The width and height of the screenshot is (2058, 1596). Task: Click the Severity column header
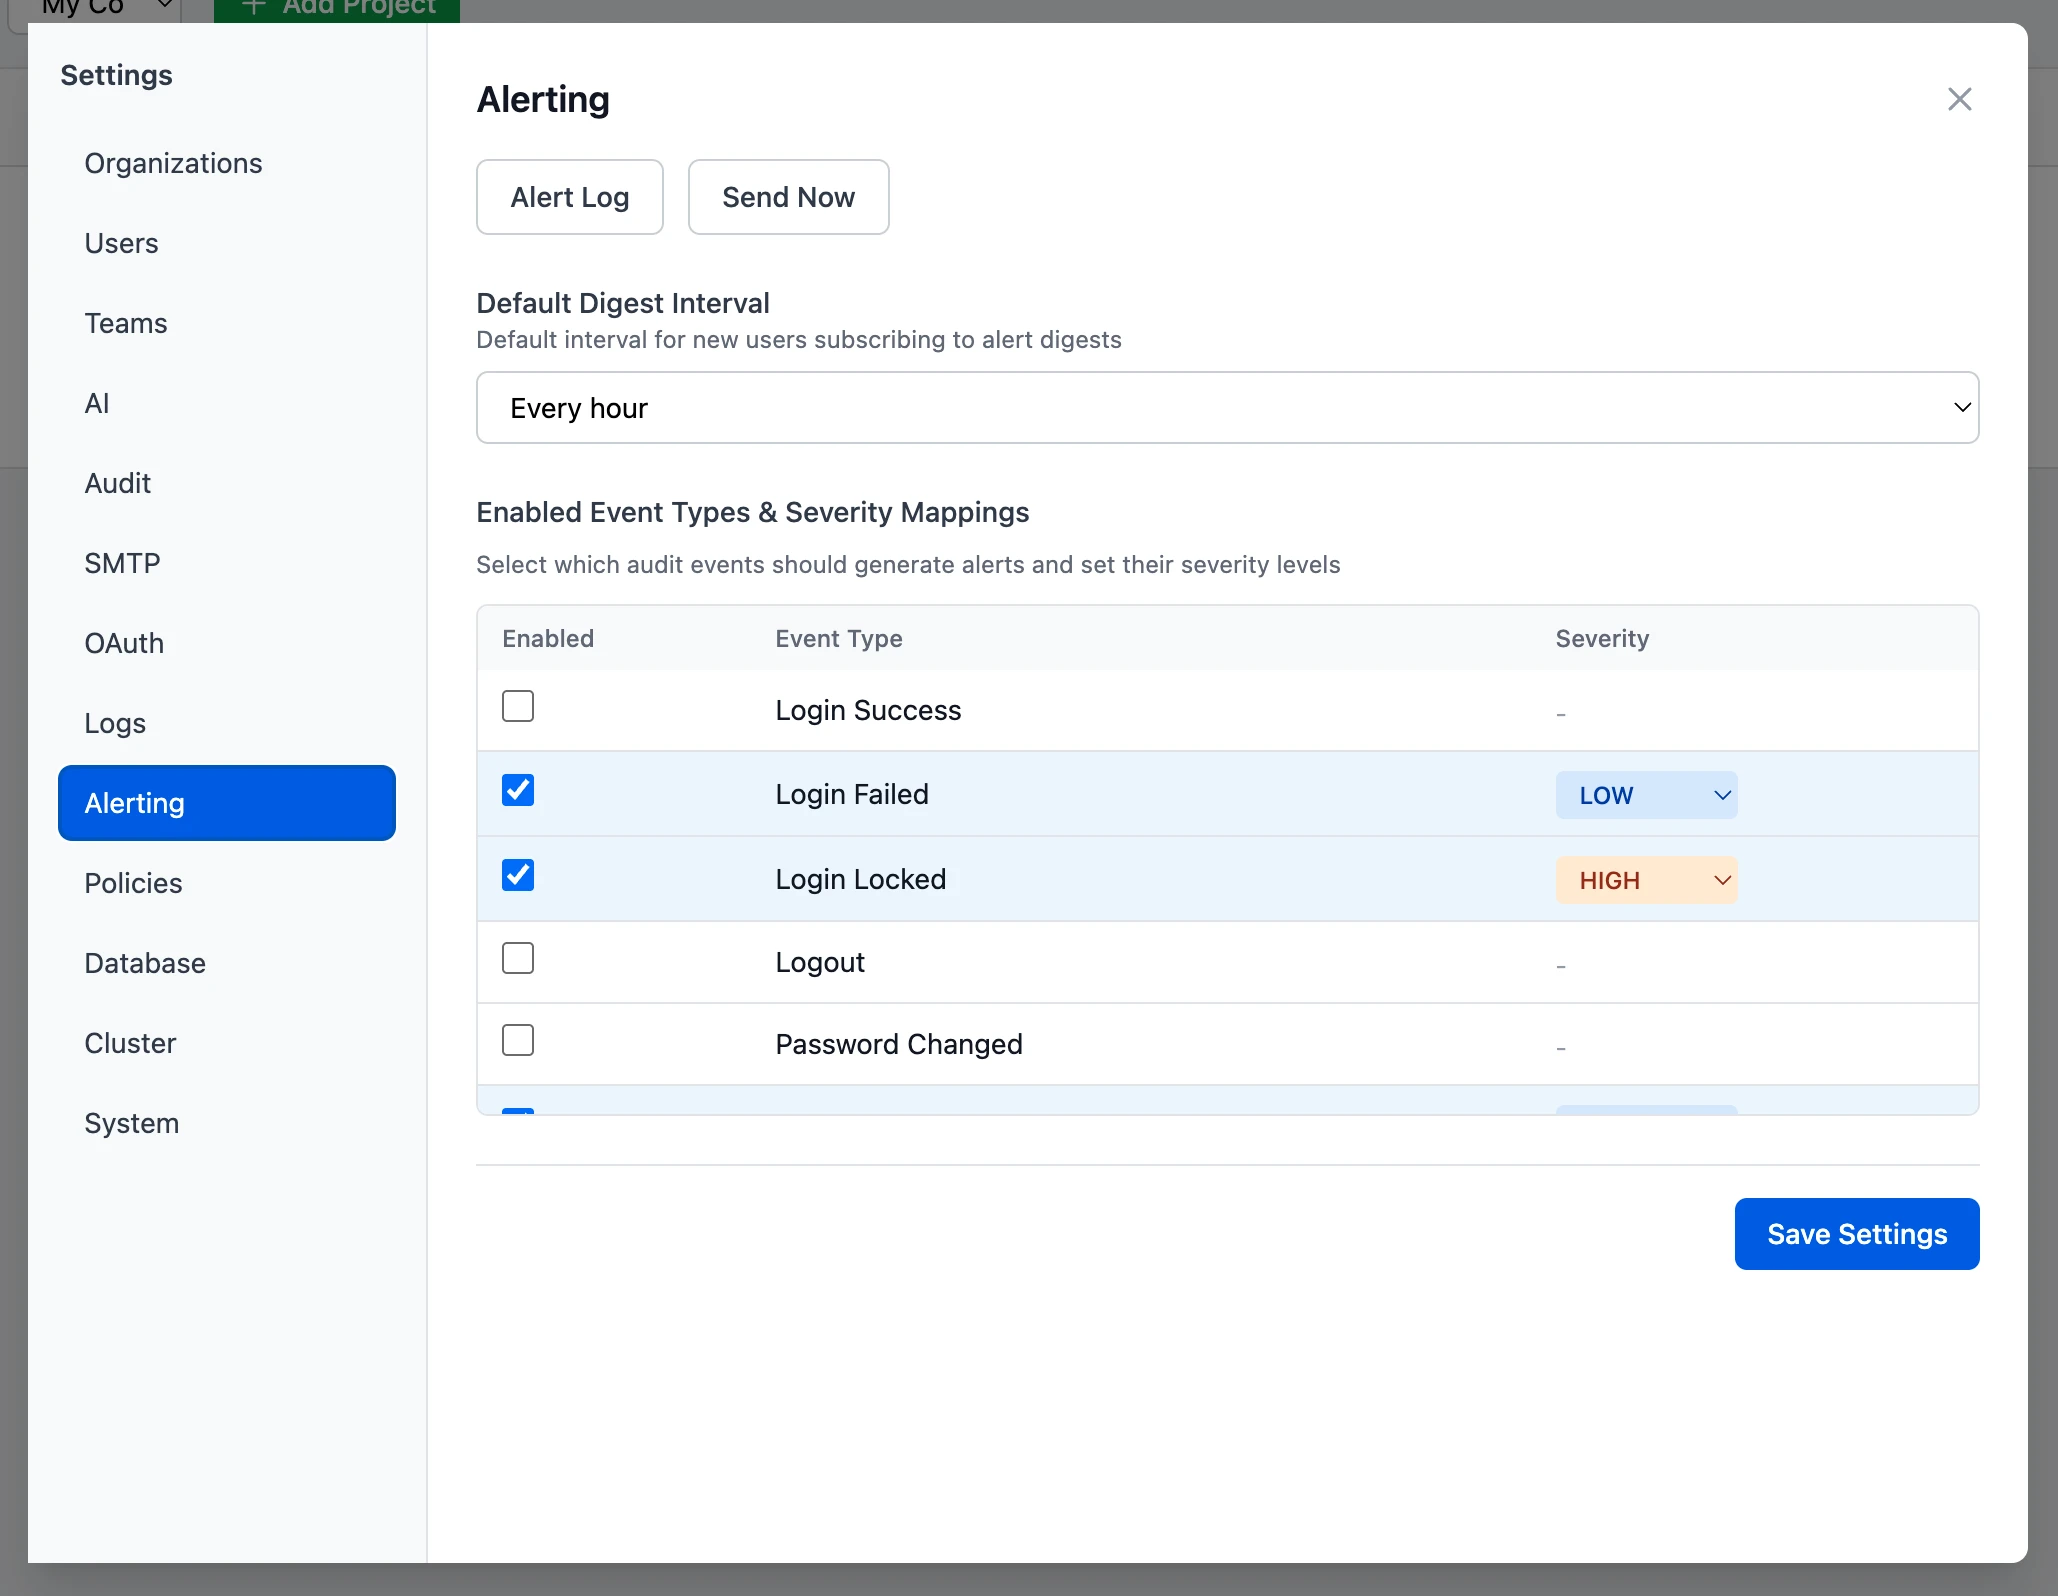coord(1601,638)
